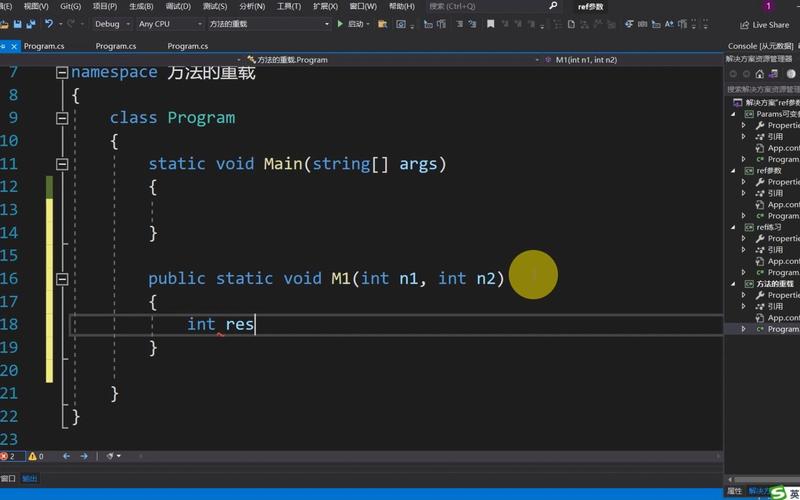Switch to the 属性 properties tab

point(734,491)
